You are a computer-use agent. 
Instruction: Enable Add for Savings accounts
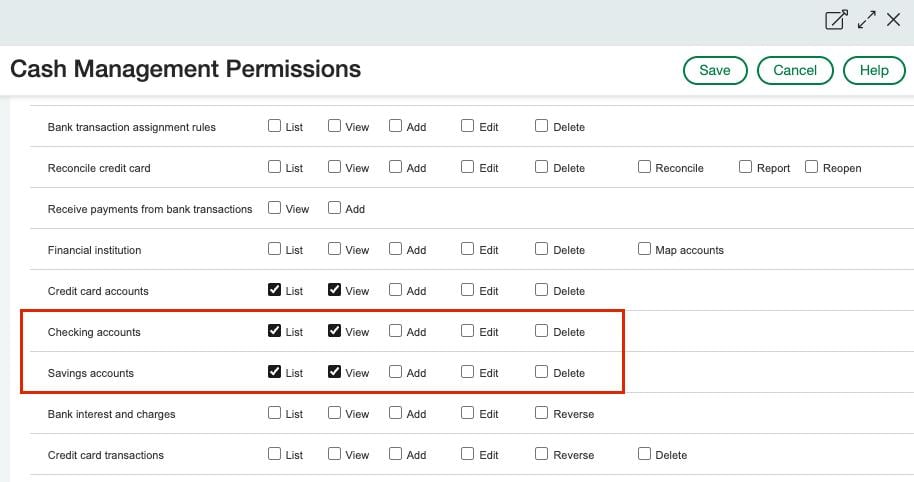point(396,372)
